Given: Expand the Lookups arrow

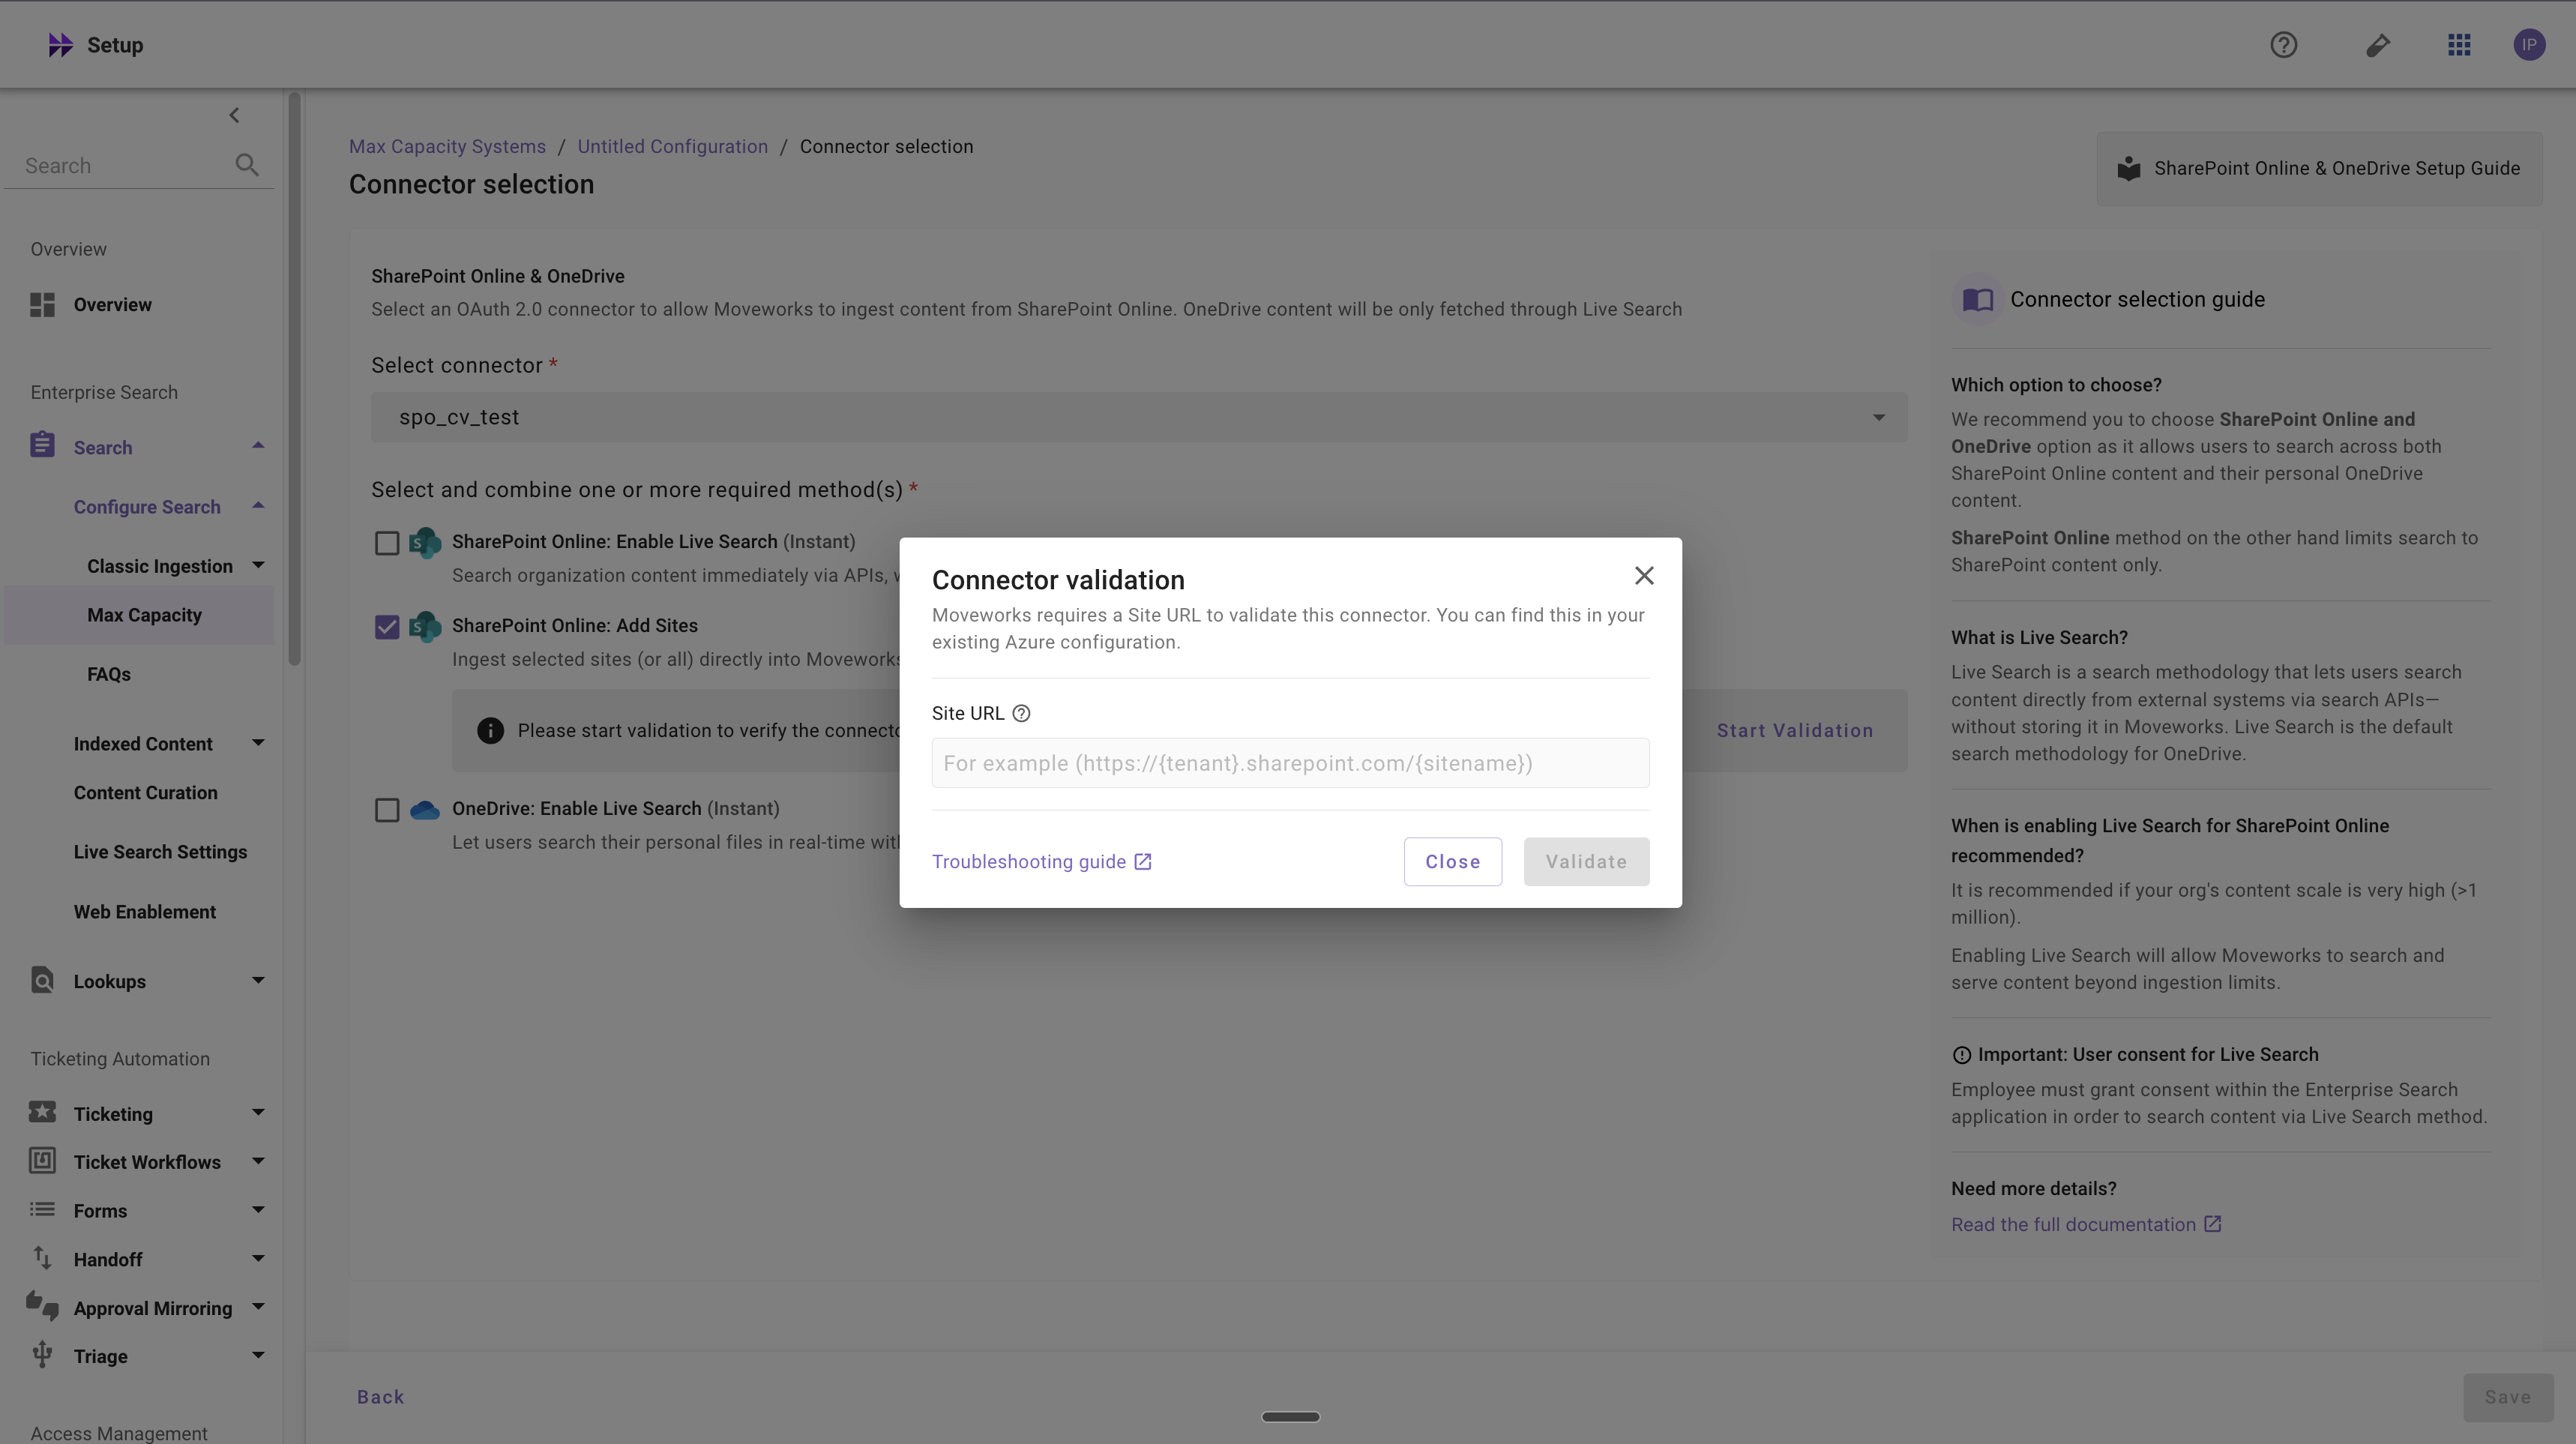Looking at the screenshot, I should [258, 980].
